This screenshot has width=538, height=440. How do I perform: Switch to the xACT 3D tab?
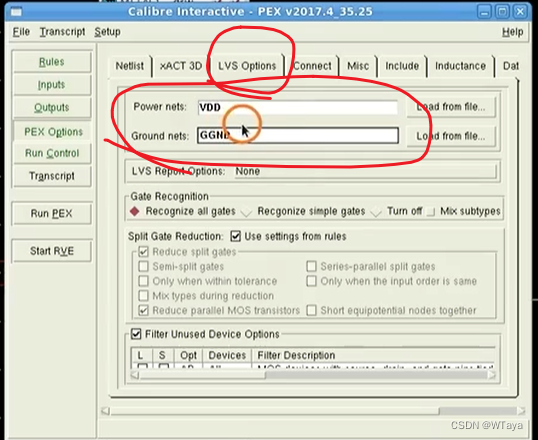point(181,66)
